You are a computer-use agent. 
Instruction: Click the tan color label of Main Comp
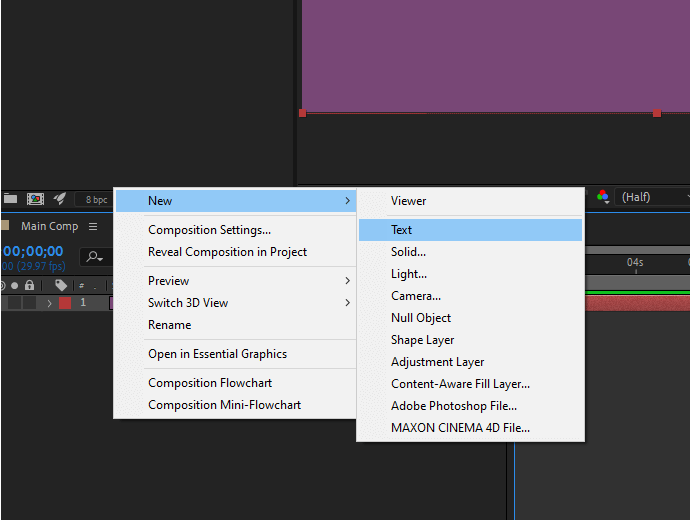[x=5, y=226]
